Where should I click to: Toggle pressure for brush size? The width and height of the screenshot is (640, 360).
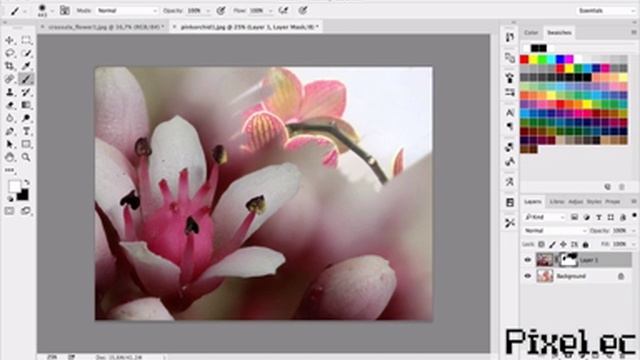[302, 11]
